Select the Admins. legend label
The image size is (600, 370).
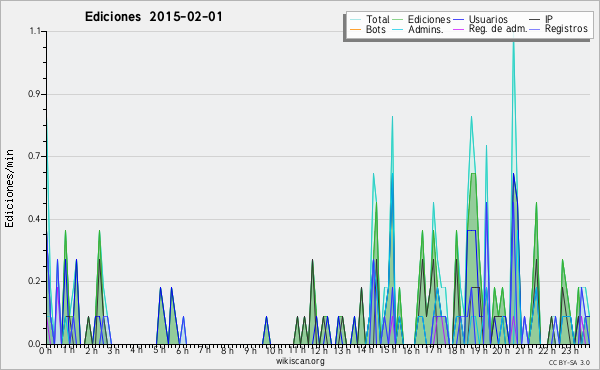pyautogui.click(x=426, y=29)
